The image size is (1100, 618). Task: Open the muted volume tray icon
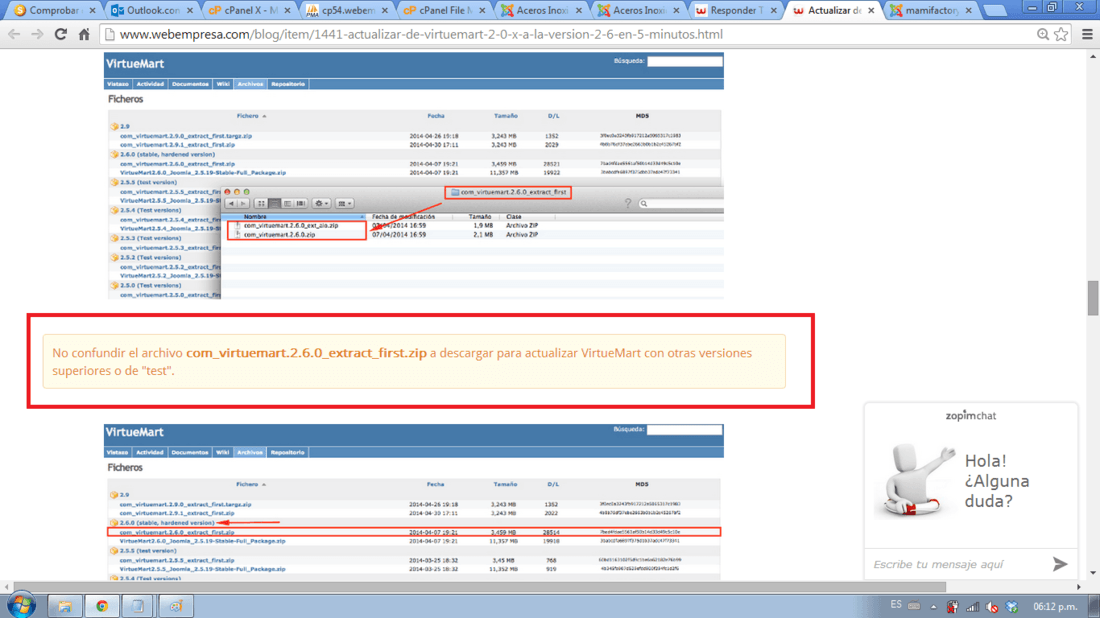point(992,607)
